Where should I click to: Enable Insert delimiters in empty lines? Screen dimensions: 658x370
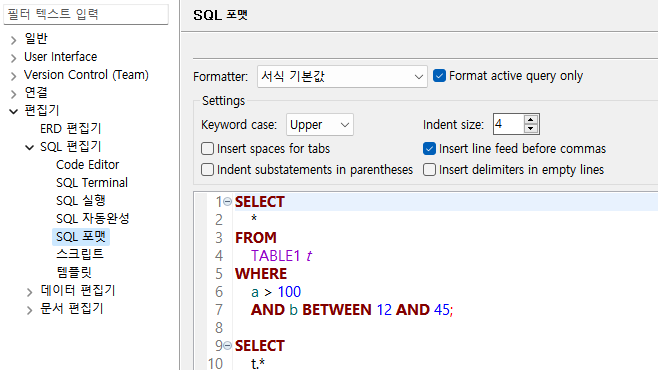(429, 169)
